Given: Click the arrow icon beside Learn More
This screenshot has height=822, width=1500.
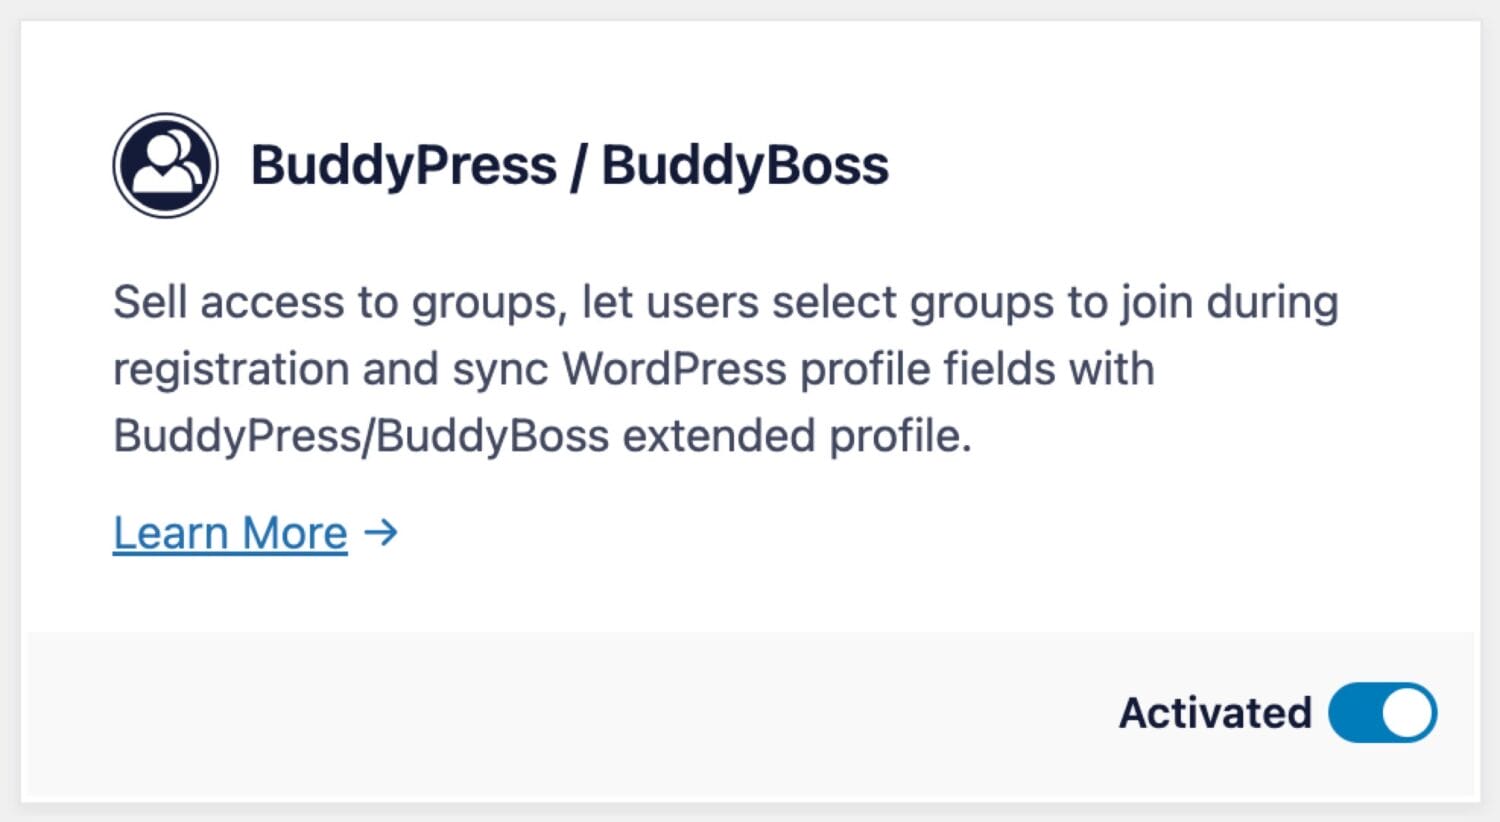Looking at the screenshot, I should pos(381,533).
